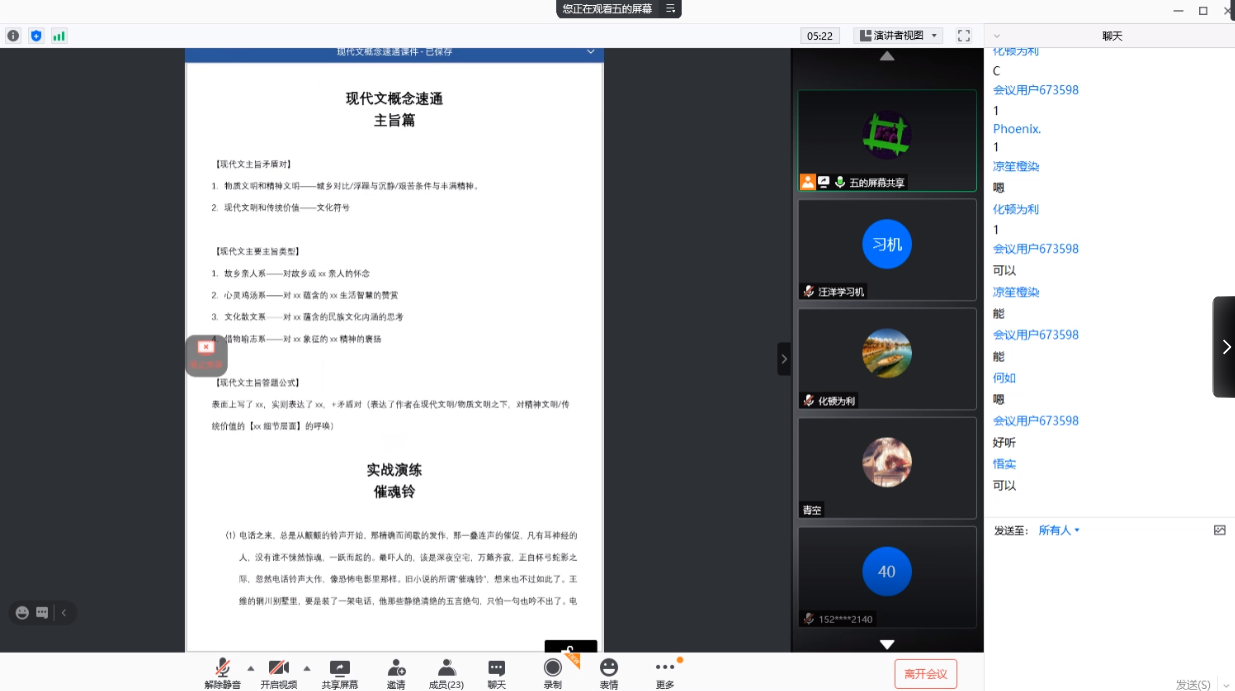Send the chat message with 发送
Viewport: 1235px width, 691px height.
[1191, 684]
